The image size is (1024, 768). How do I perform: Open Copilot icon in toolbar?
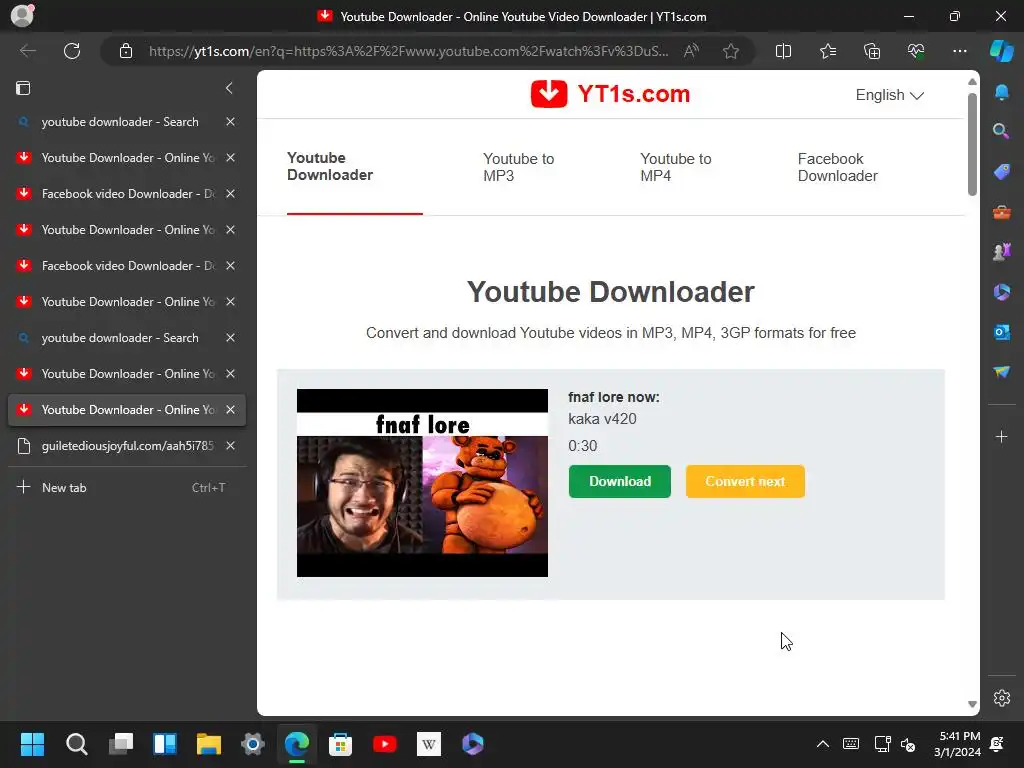tap(1002, 51)
